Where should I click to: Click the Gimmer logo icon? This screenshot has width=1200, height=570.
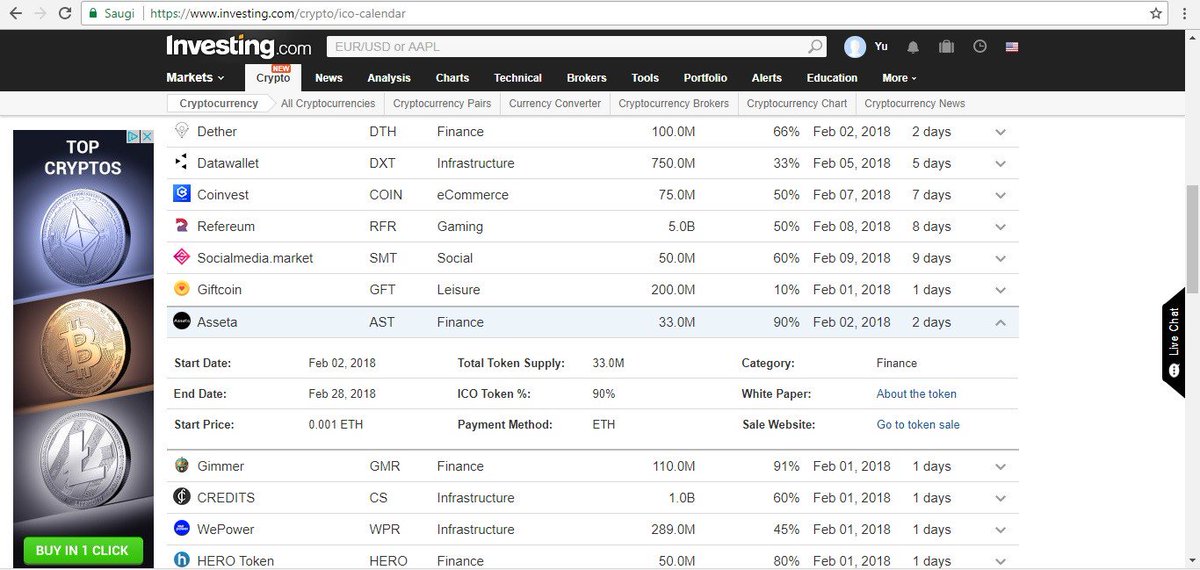click(182, 465)
